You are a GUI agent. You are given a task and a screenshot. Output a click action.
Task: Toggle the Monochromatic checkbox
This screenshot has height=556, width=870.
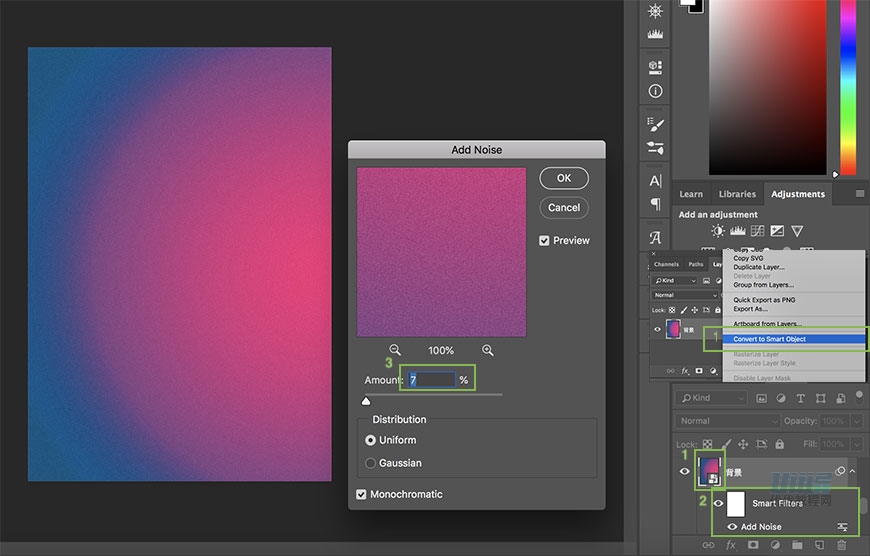[362, 494]
